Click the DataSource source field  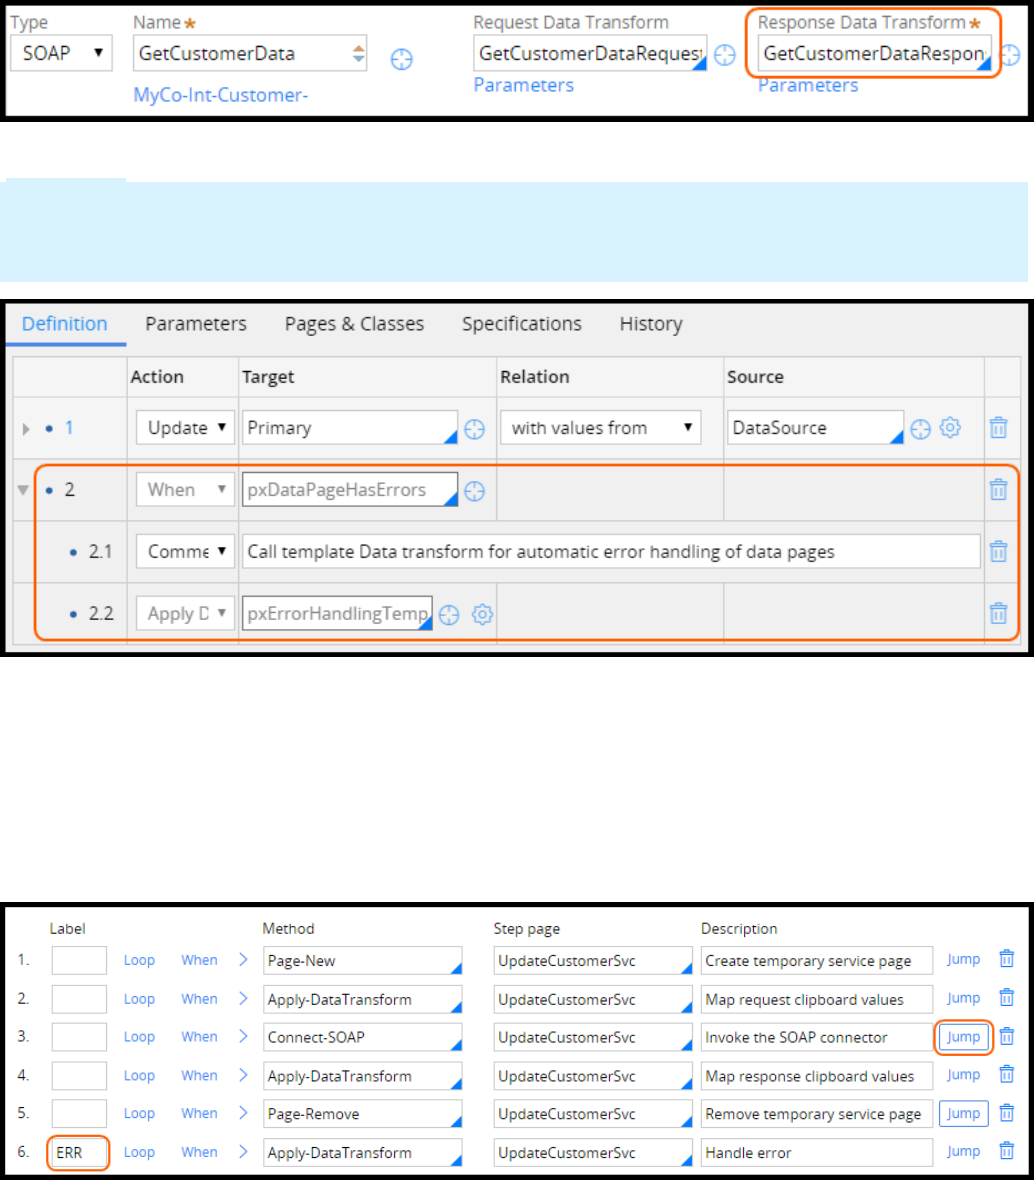pyautogui.click(x=815, y=427)
